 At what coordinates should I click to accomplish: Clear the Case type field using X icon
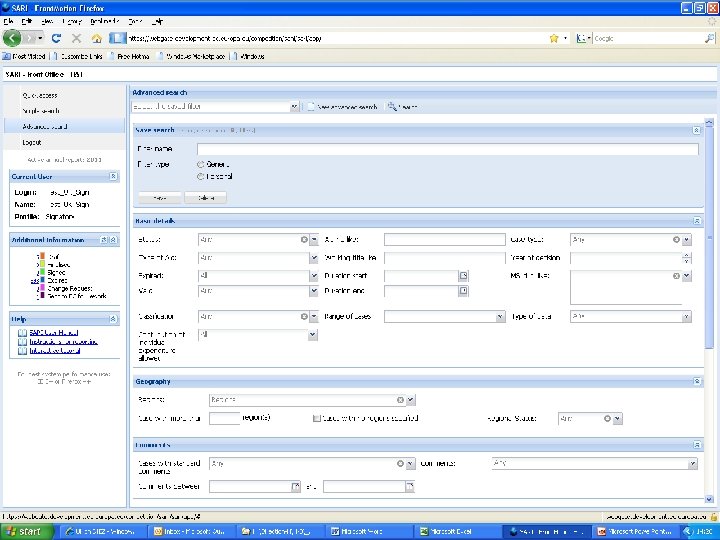676,239
